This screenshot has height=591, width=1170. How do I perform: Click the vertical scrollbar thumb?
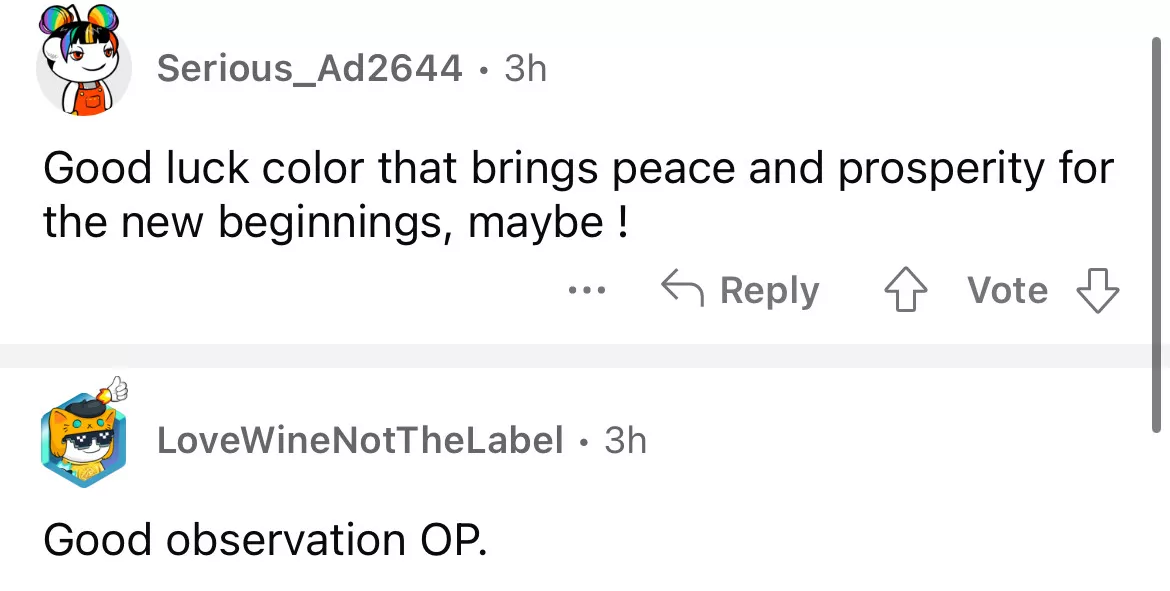1157,235
